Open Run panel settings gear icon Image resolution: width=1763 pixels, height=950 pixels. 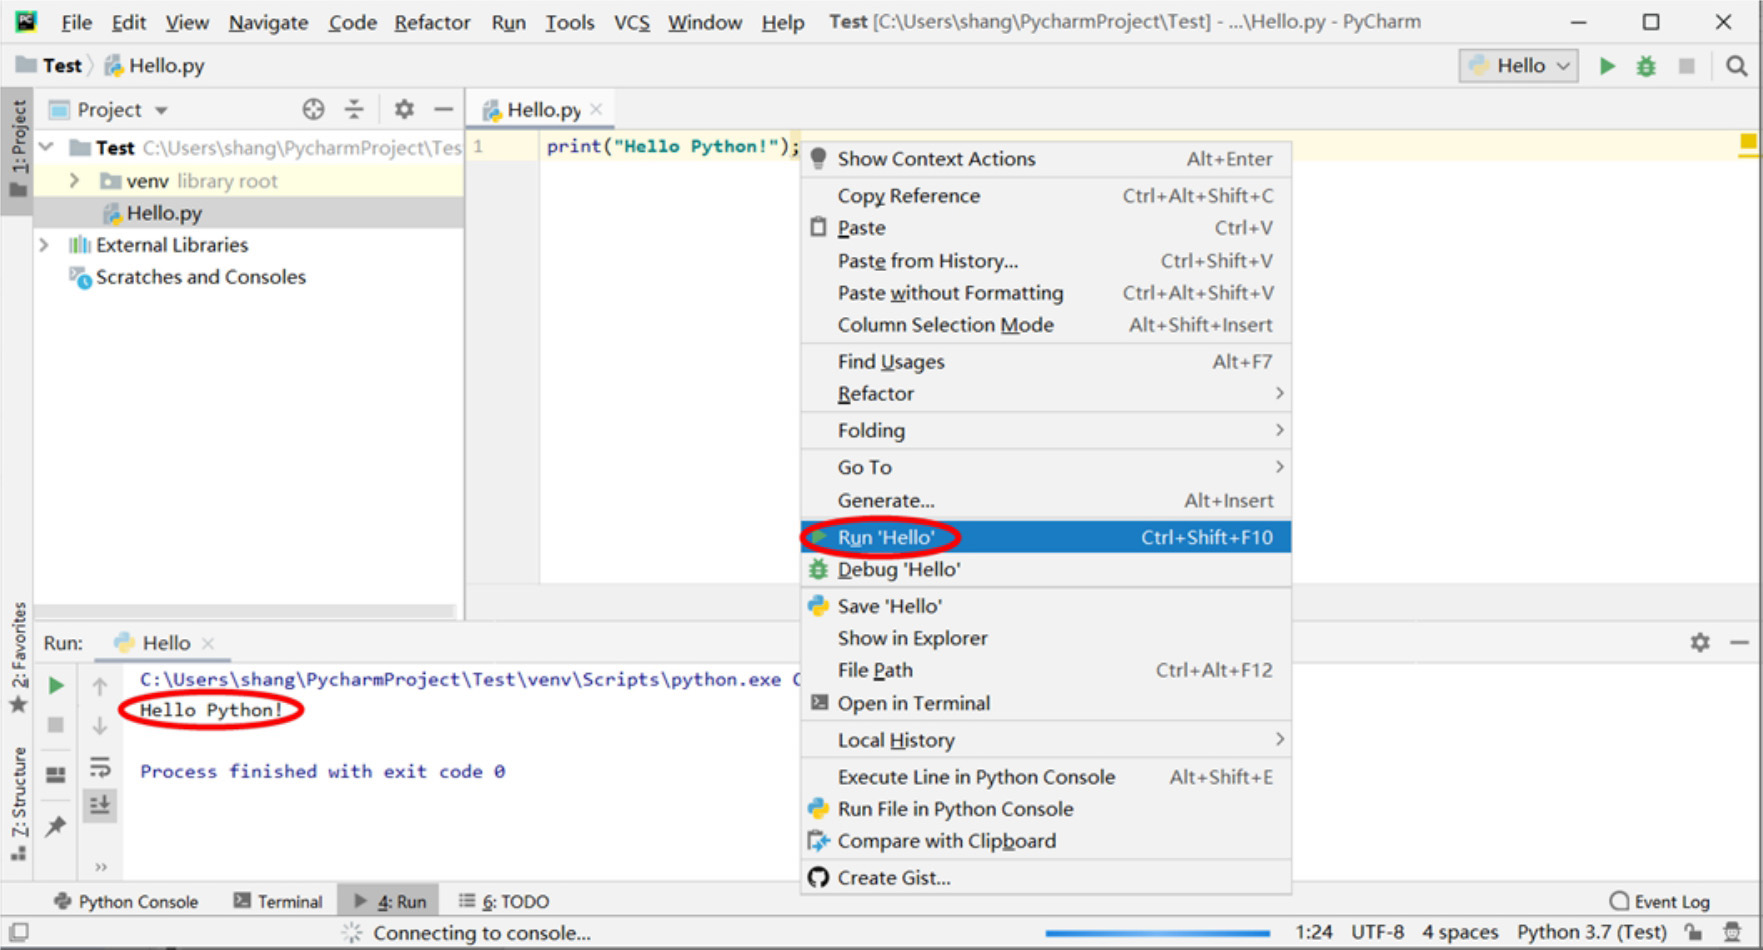(x=1700, y=642)
